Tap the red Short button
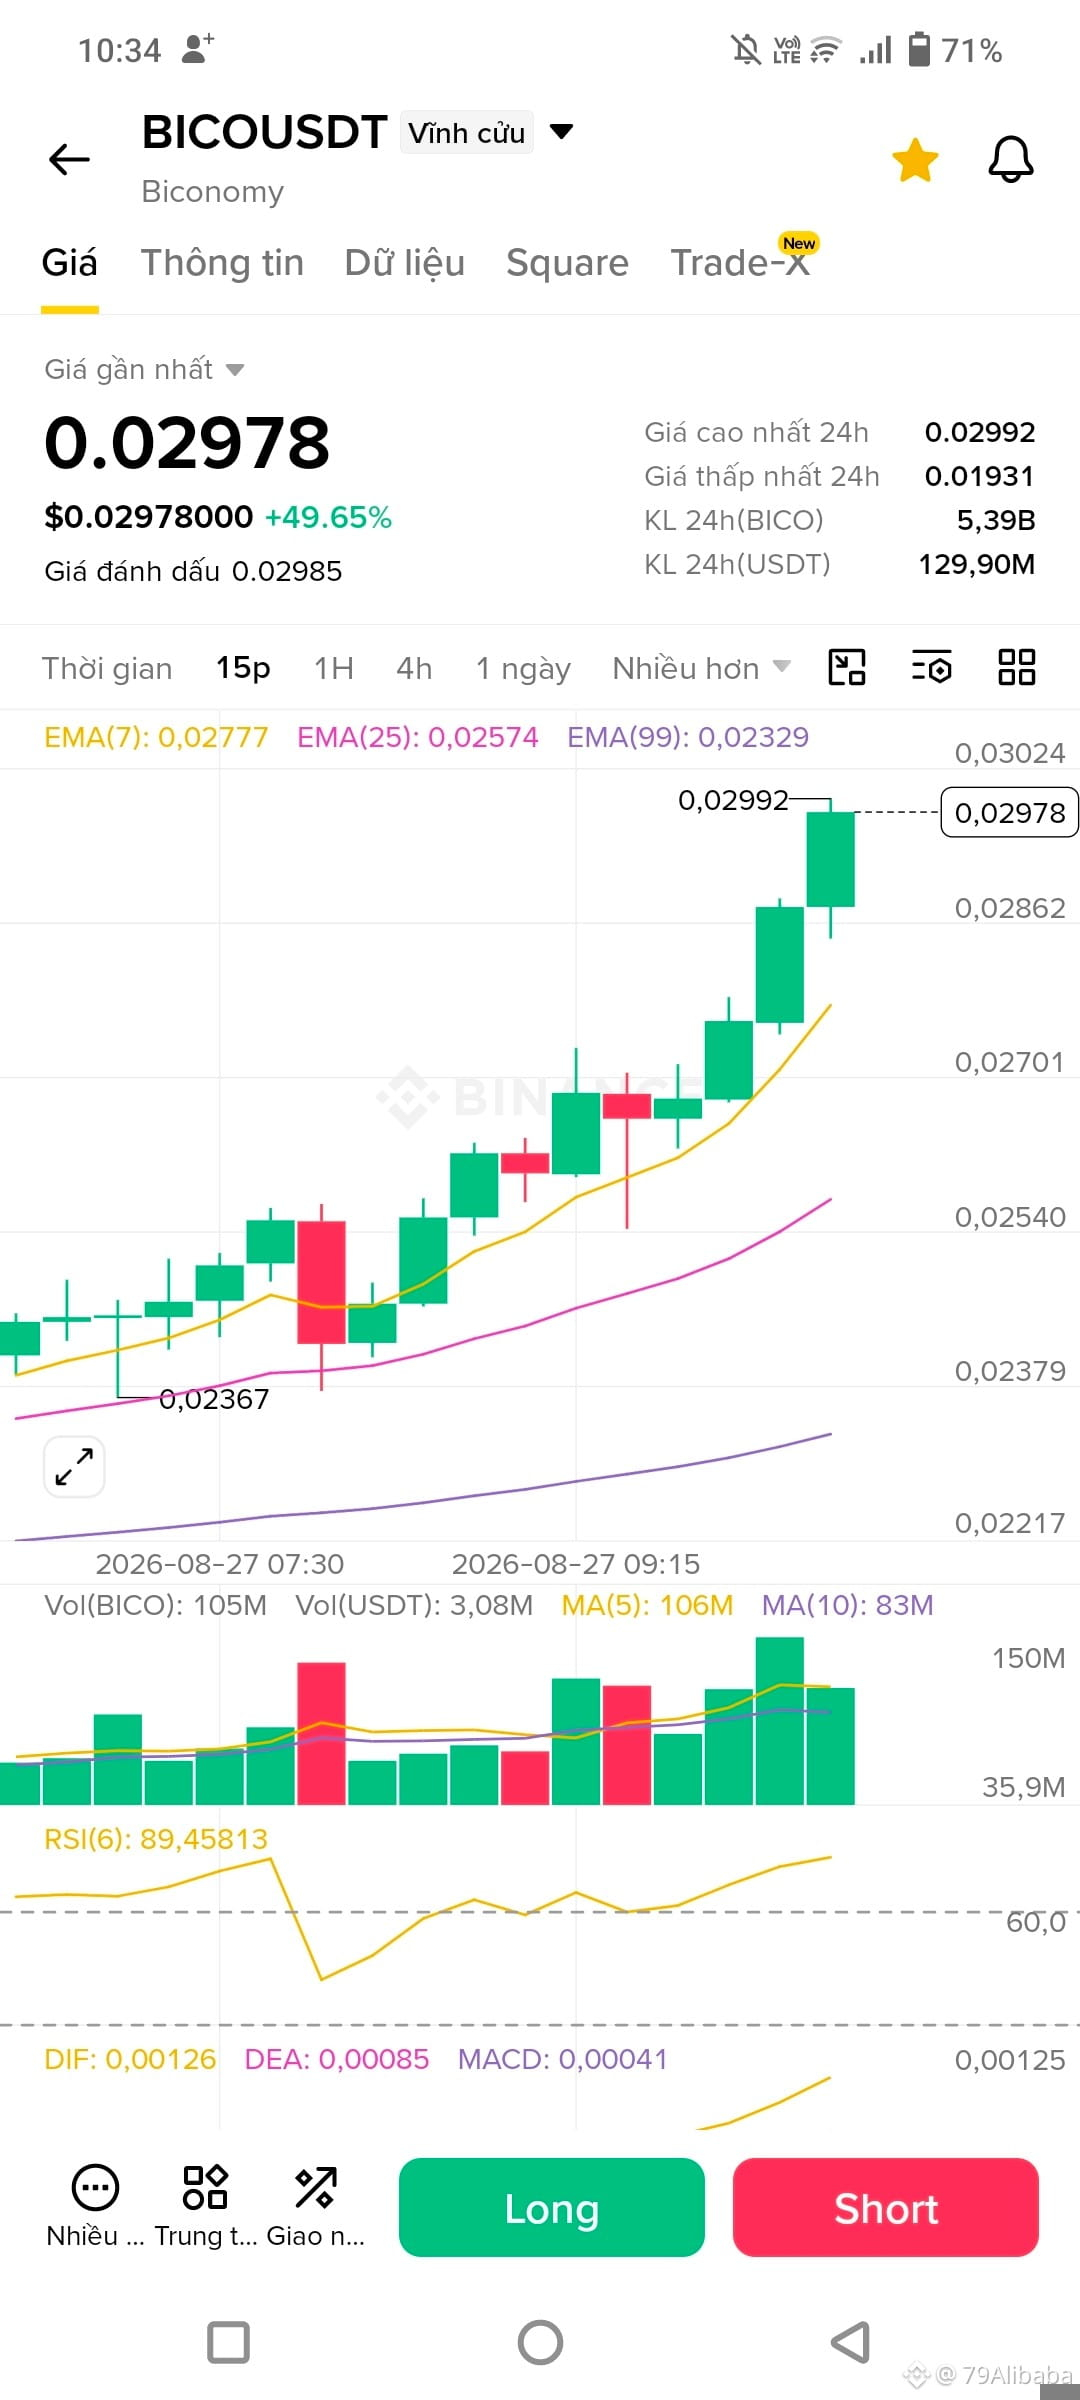This screenshot has width=1080, height=2400. (886, 2208)
